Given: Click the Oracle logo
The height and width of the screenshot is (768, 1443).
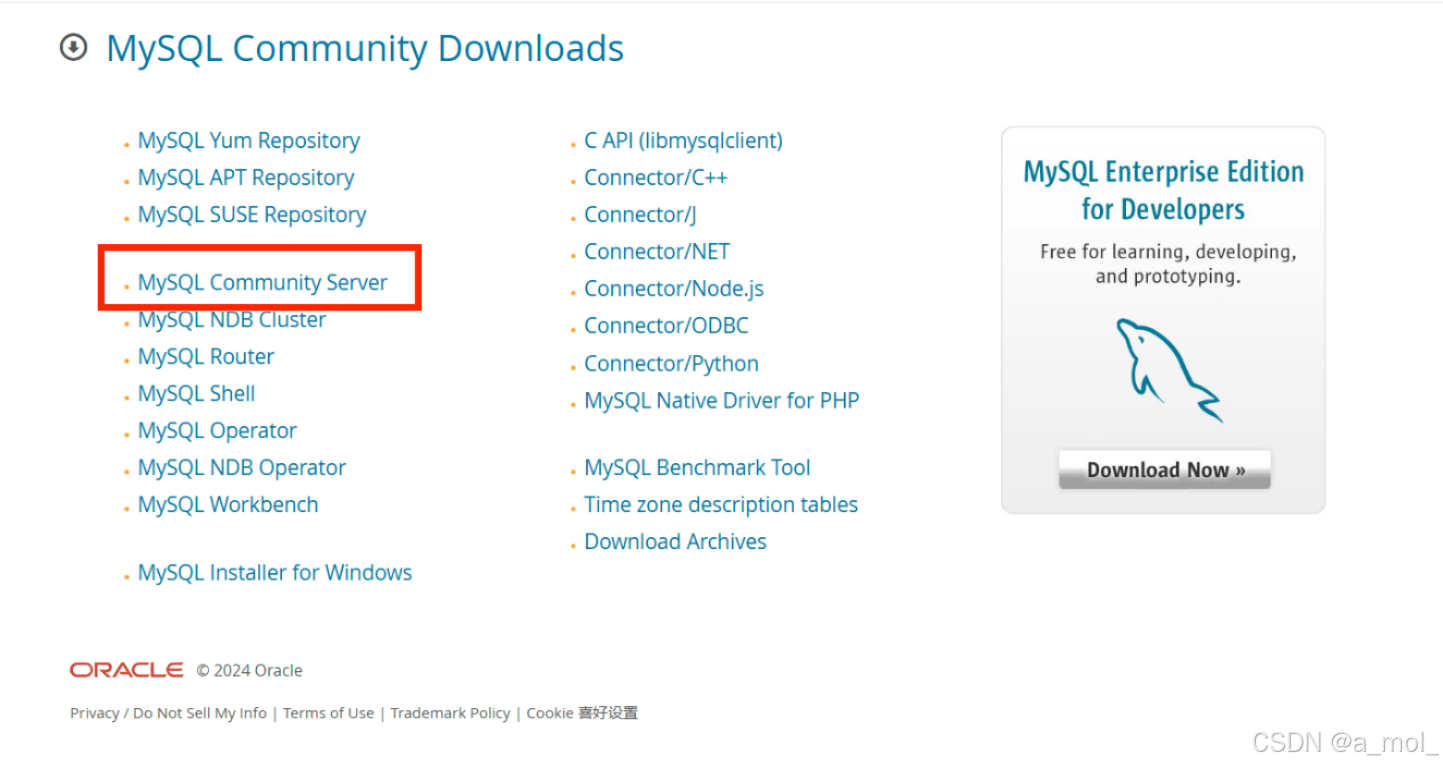Looking at the screenshot, I should (x=126, y=670).
